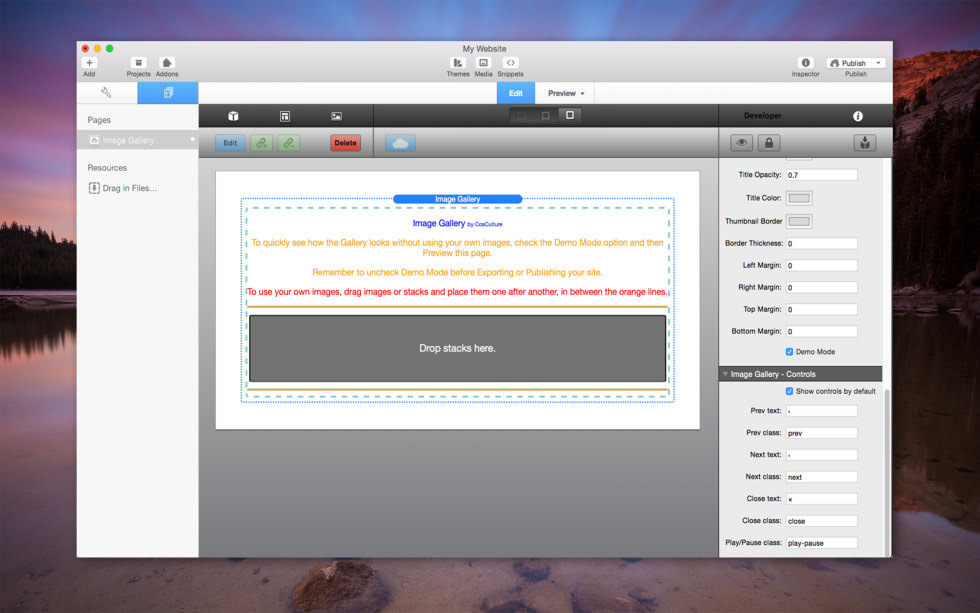This screenshot has width=980, height=613.
Task: Select the pages sidebar tab
Action: click(x=168, y=93)
